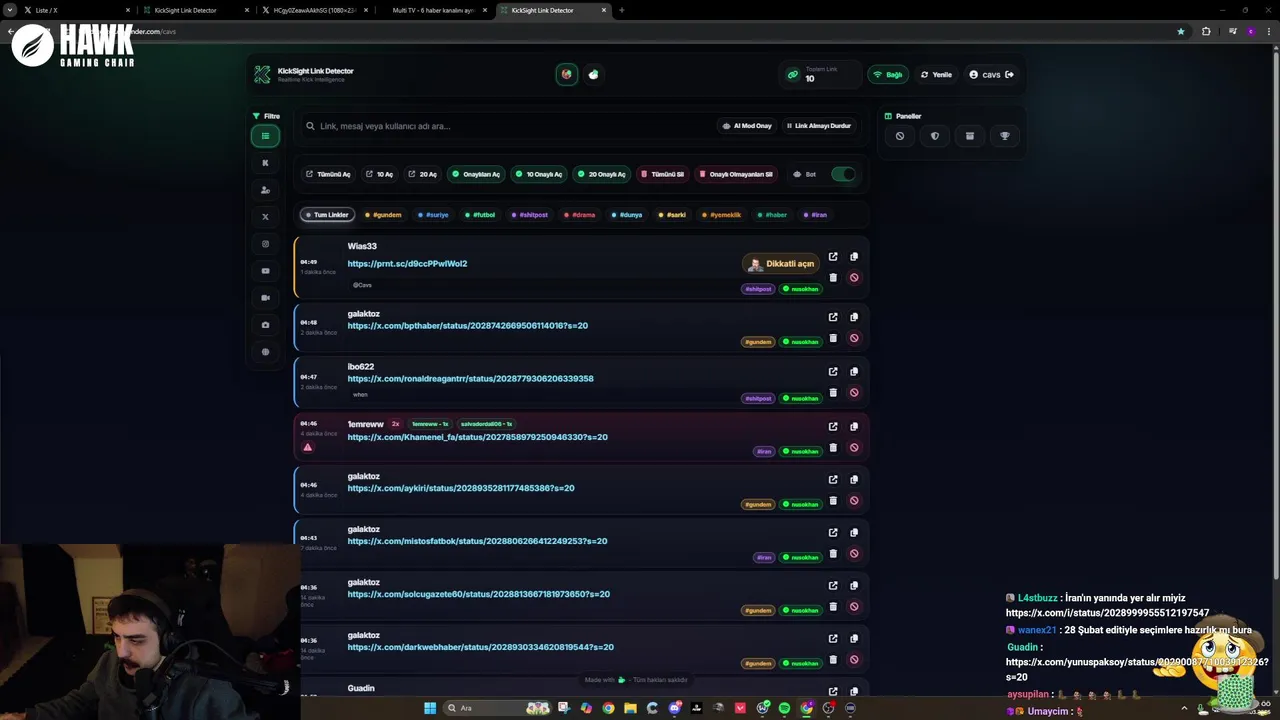Viewport: 1280px width, 720px height.
Task: Switch to the Liste / X browser tab
Action: click(x=75, y=10)
